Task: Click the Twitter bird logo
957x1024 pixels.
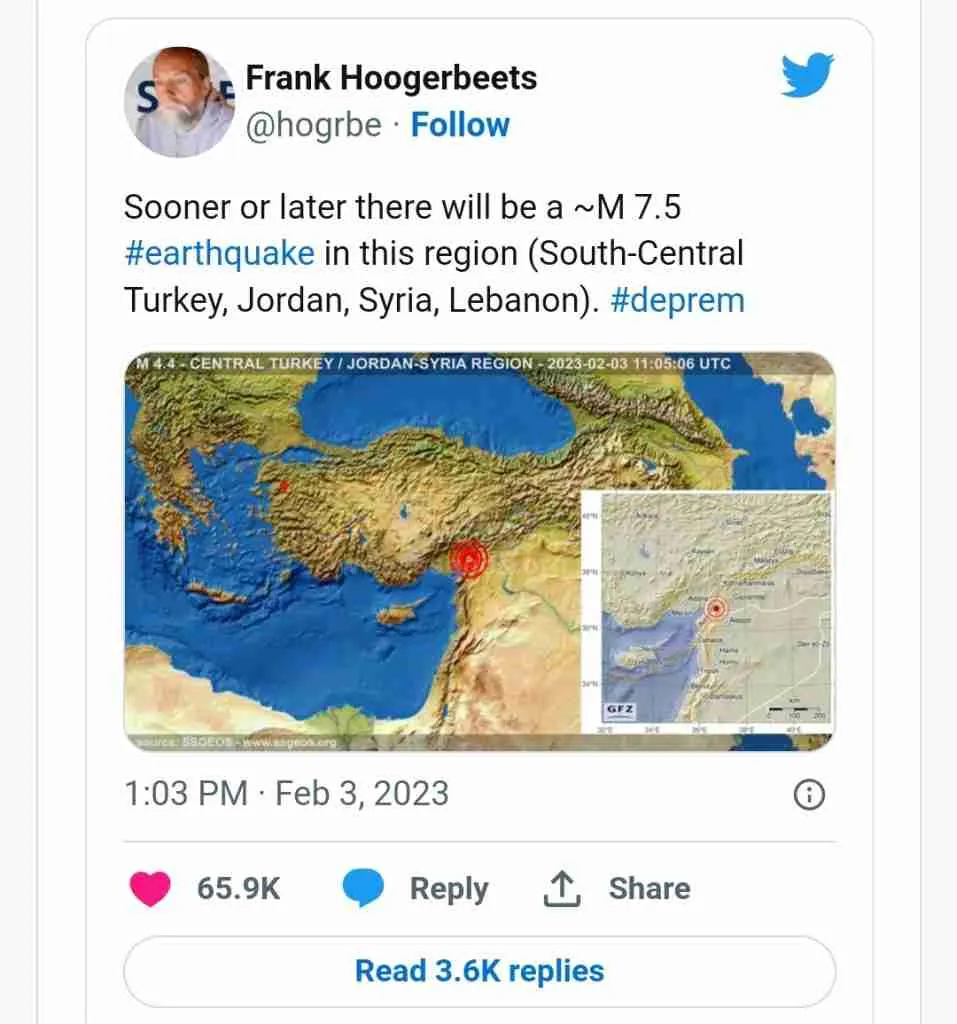Action: tap(807, 76)
